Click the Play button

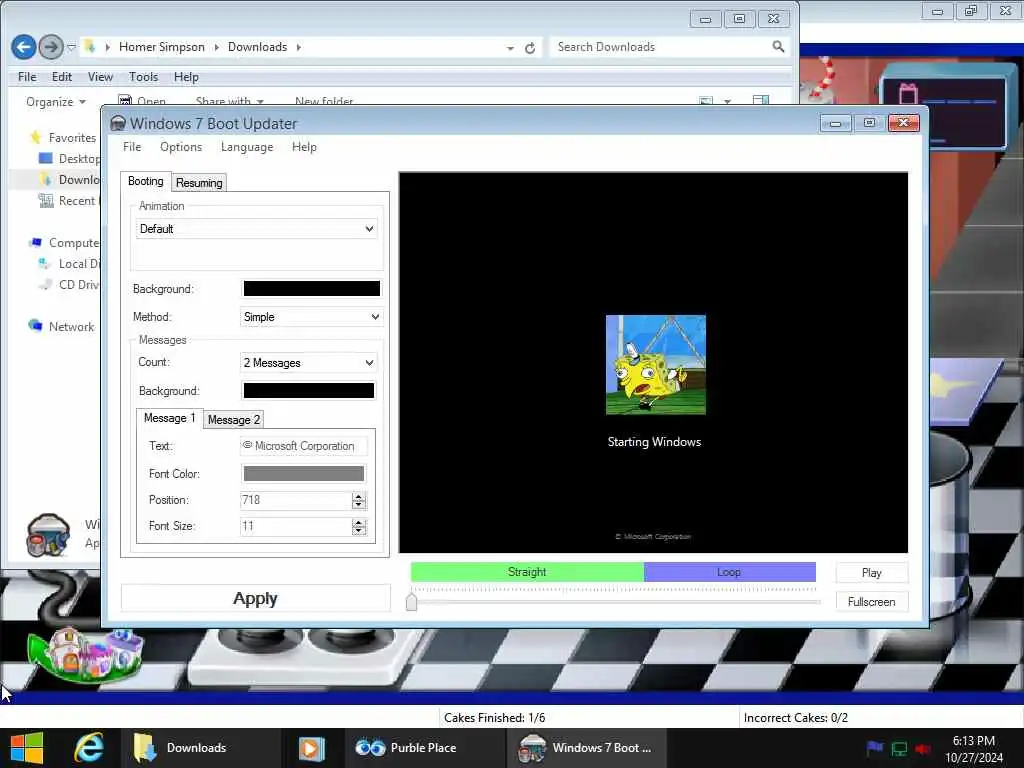pyautogui.click(x=871, y=573)
